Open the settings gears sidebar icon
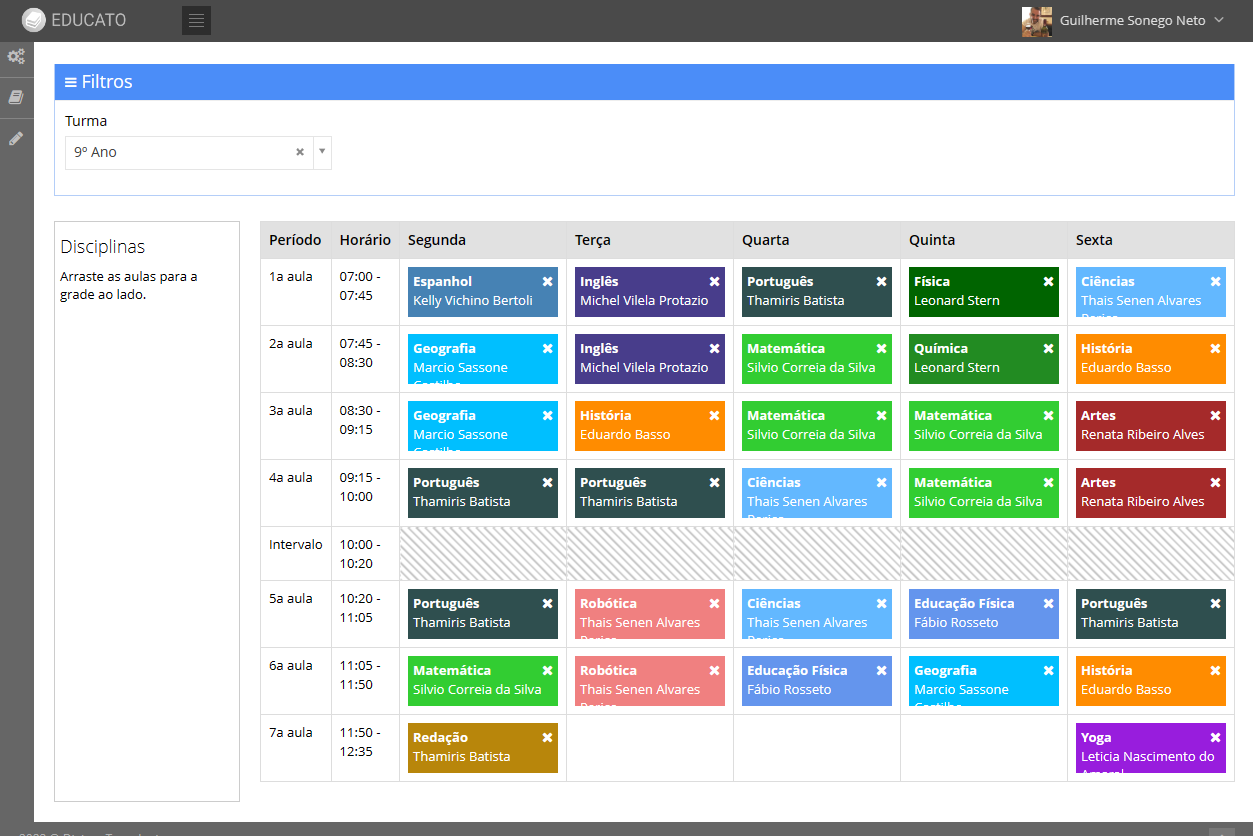The image size is (1253, 836). pos(16,57)
